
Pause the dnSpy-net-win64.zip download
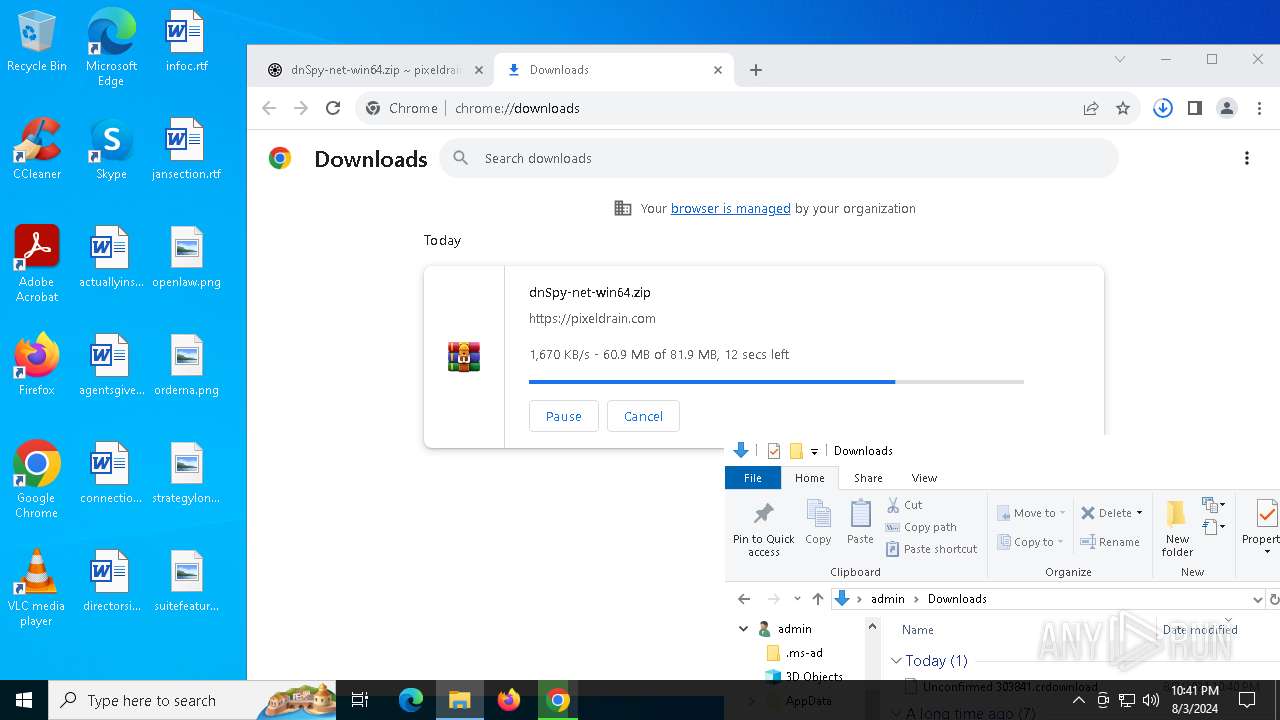[x=563, y=416]
